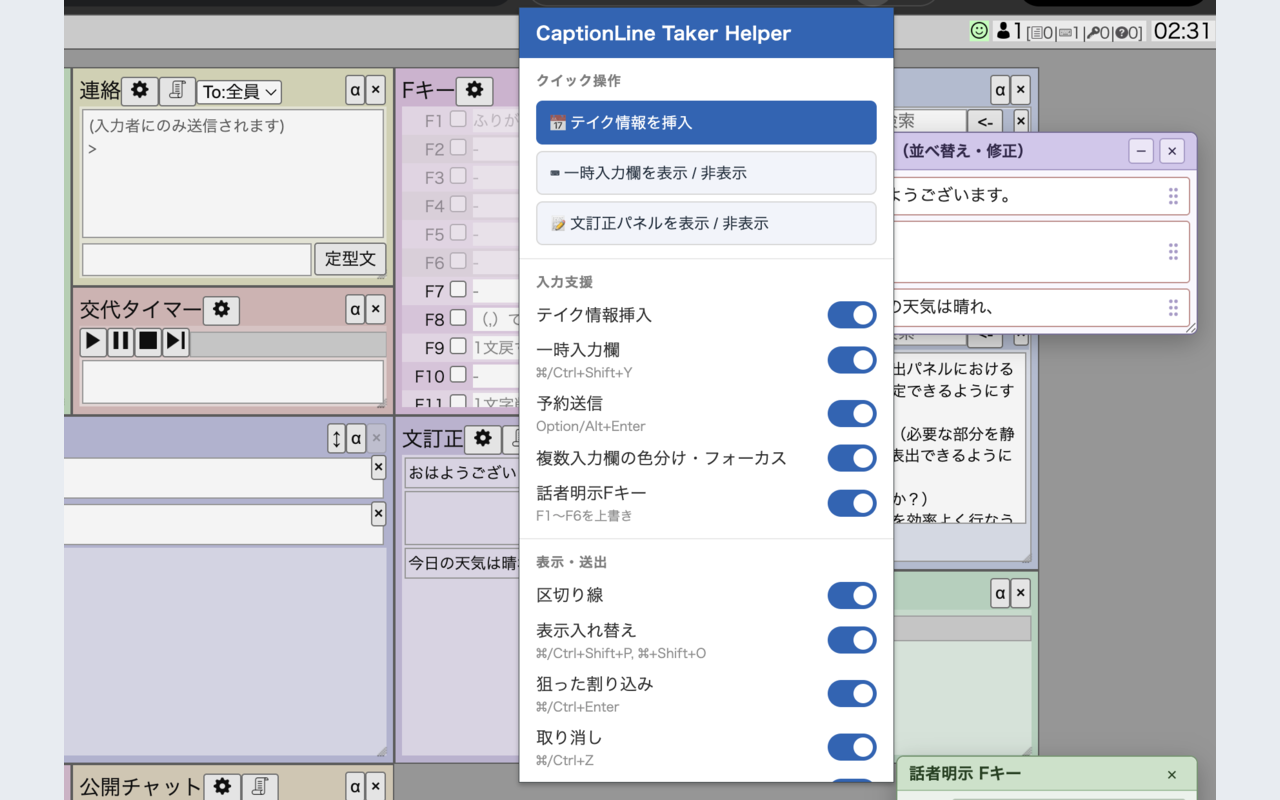1280x800 pixels.
Task: Open the log scroll icon in 連絡 panel
Action: (177, 91)
